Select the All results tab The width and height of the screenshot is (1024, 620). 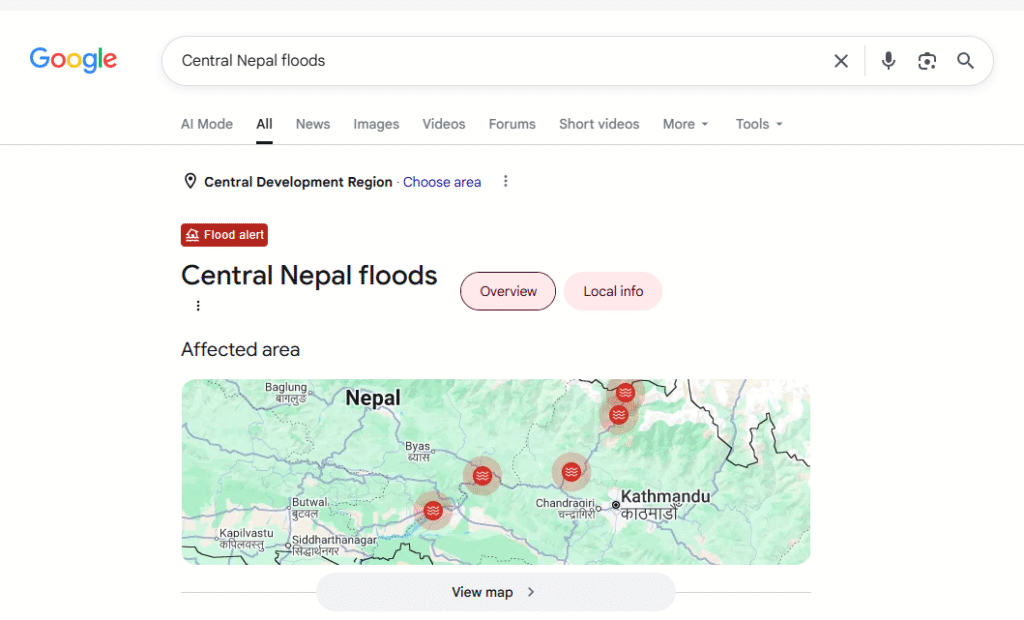[264, 124]
